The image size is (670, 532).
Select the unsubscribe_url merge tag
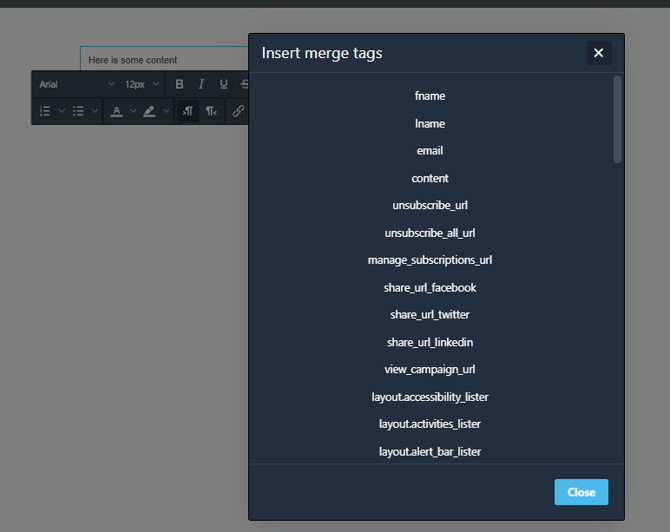430,206
